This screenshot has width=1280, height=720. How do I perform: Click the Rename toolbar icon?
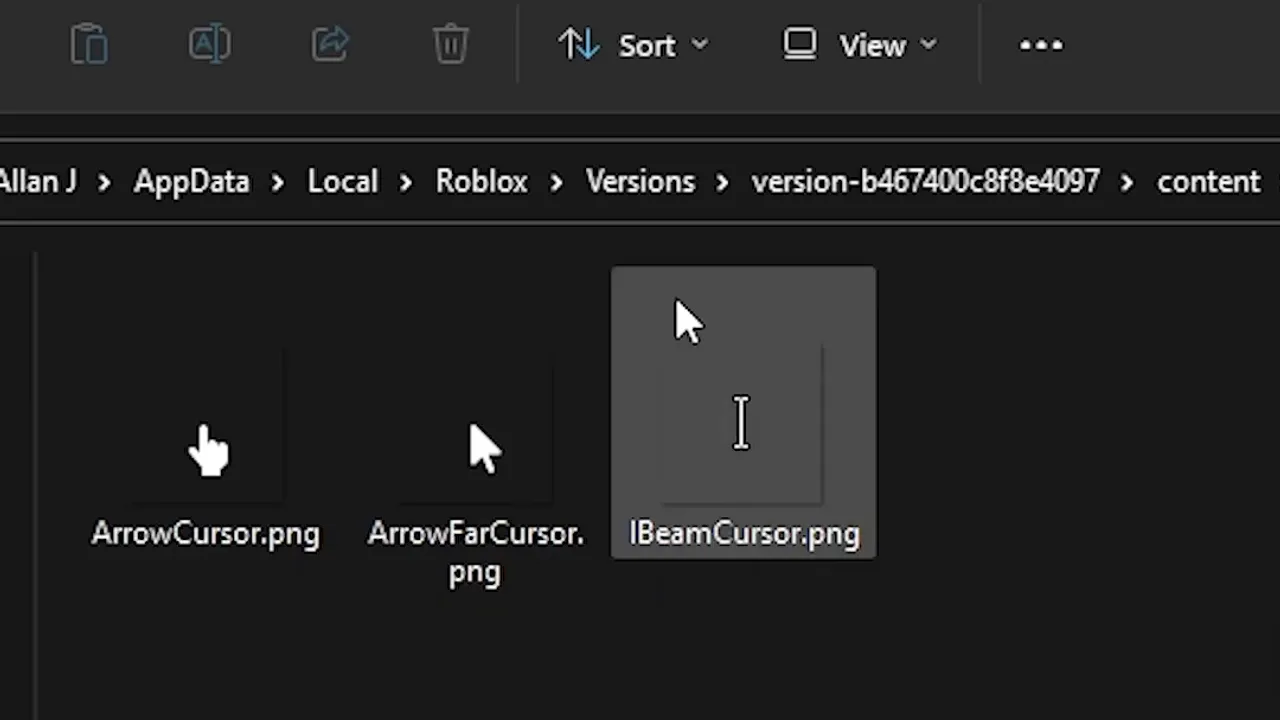click(x=210, y=45)
